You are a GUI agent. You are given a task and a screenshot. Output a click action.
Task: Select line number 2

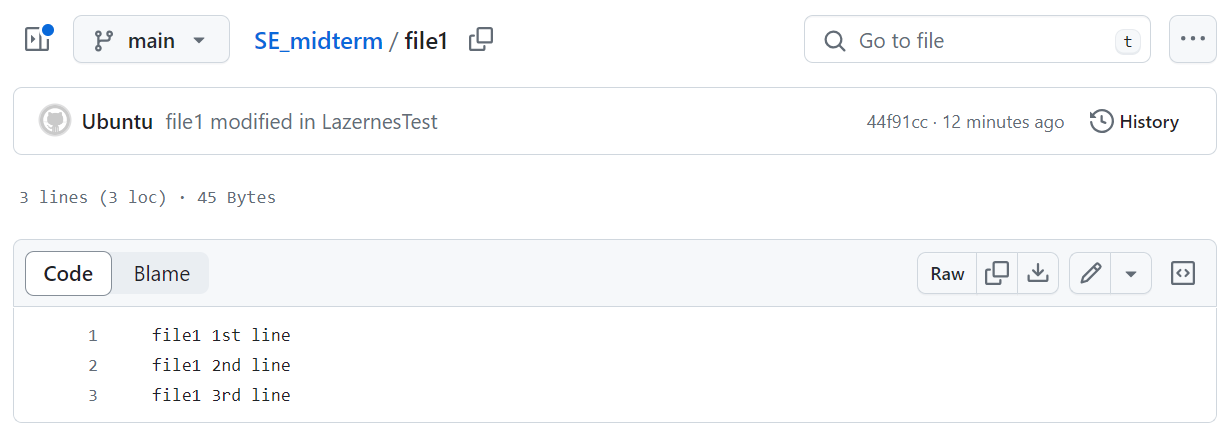(93, 365)
